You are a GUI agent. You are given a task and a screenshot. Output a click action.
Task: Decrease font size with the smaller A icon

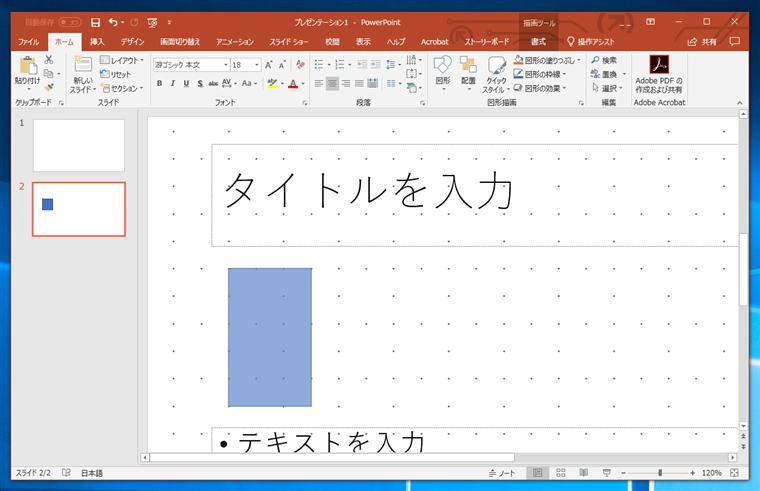(x=282, y=64)
